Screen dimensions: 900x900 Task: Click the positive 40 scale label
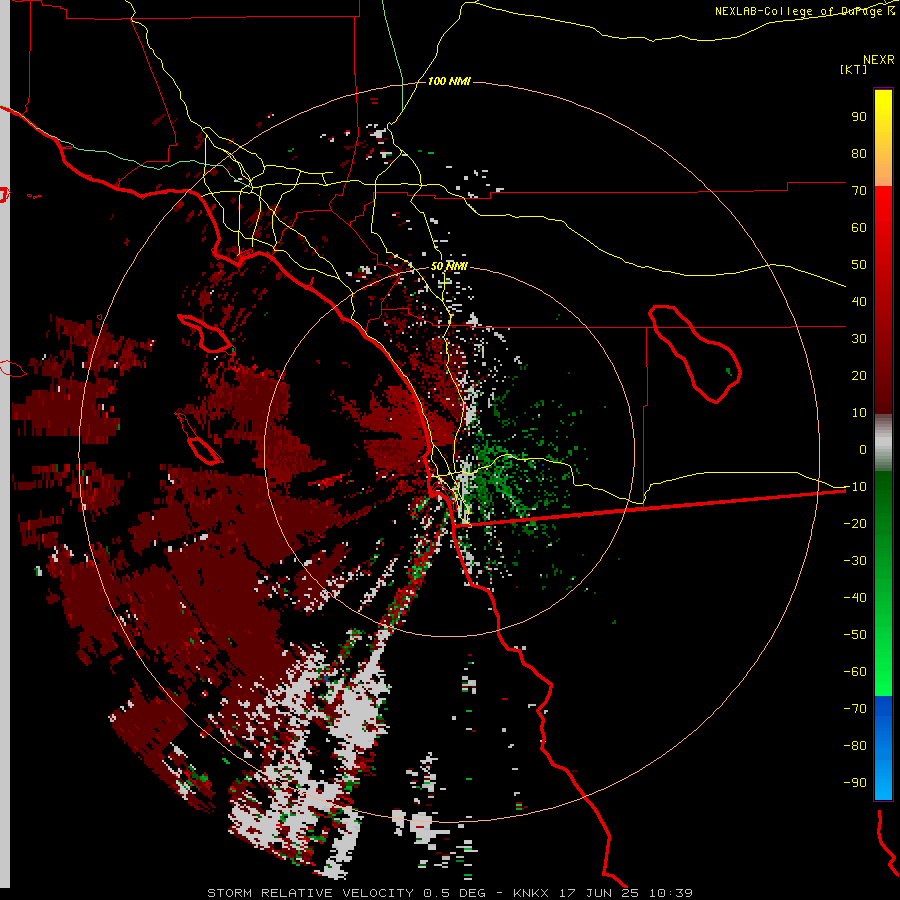point(859,301)
